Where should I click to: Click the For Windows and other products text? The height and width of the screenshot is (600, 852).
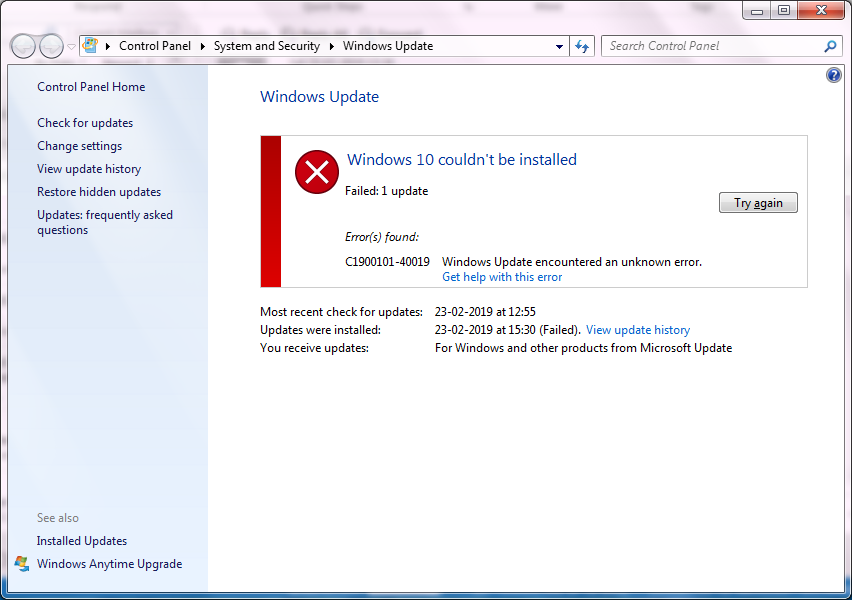[584, 348]
